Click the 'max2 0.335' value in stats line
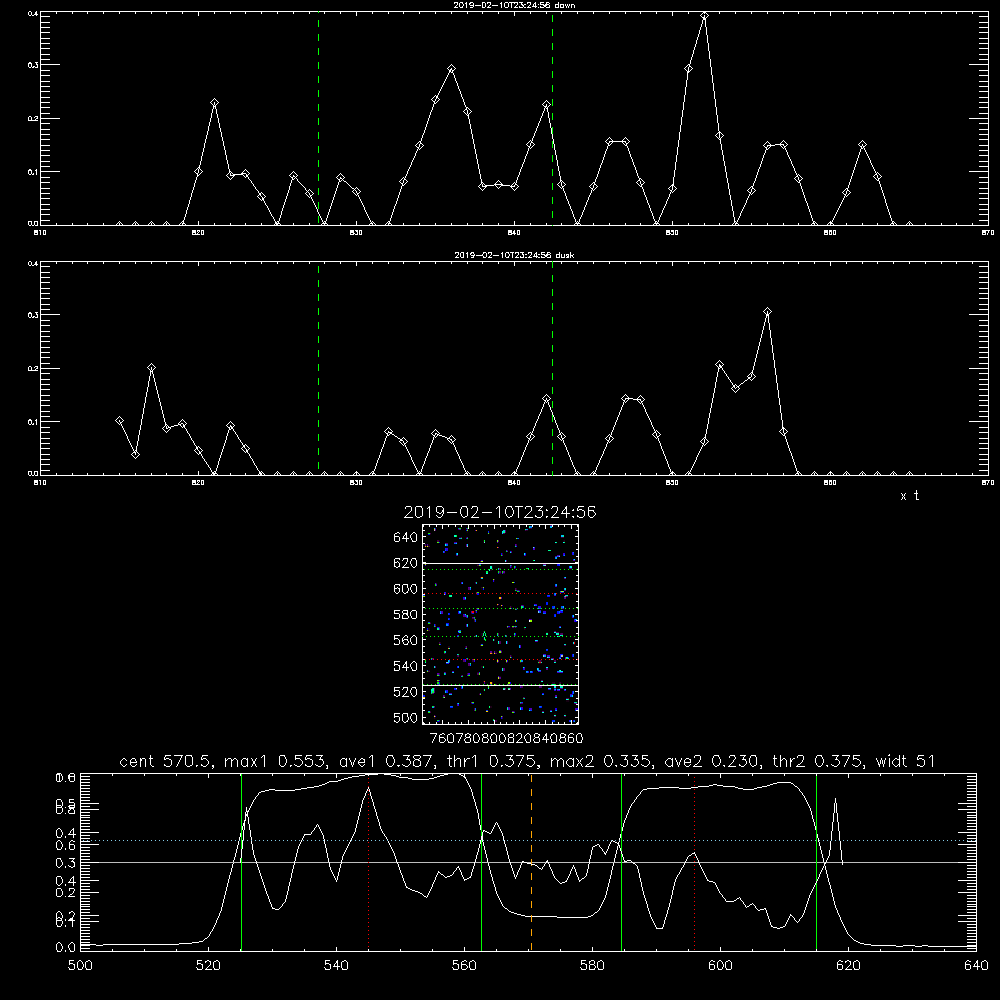The image size is (1000, 1000). click(x=601, y=761)
